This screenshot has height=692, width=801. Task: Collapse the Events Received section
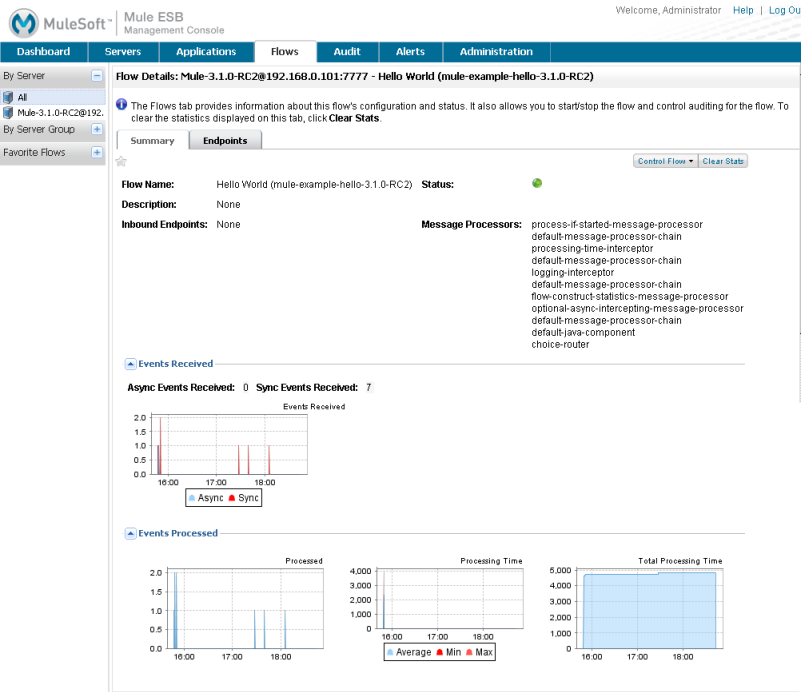coord(130,364)
